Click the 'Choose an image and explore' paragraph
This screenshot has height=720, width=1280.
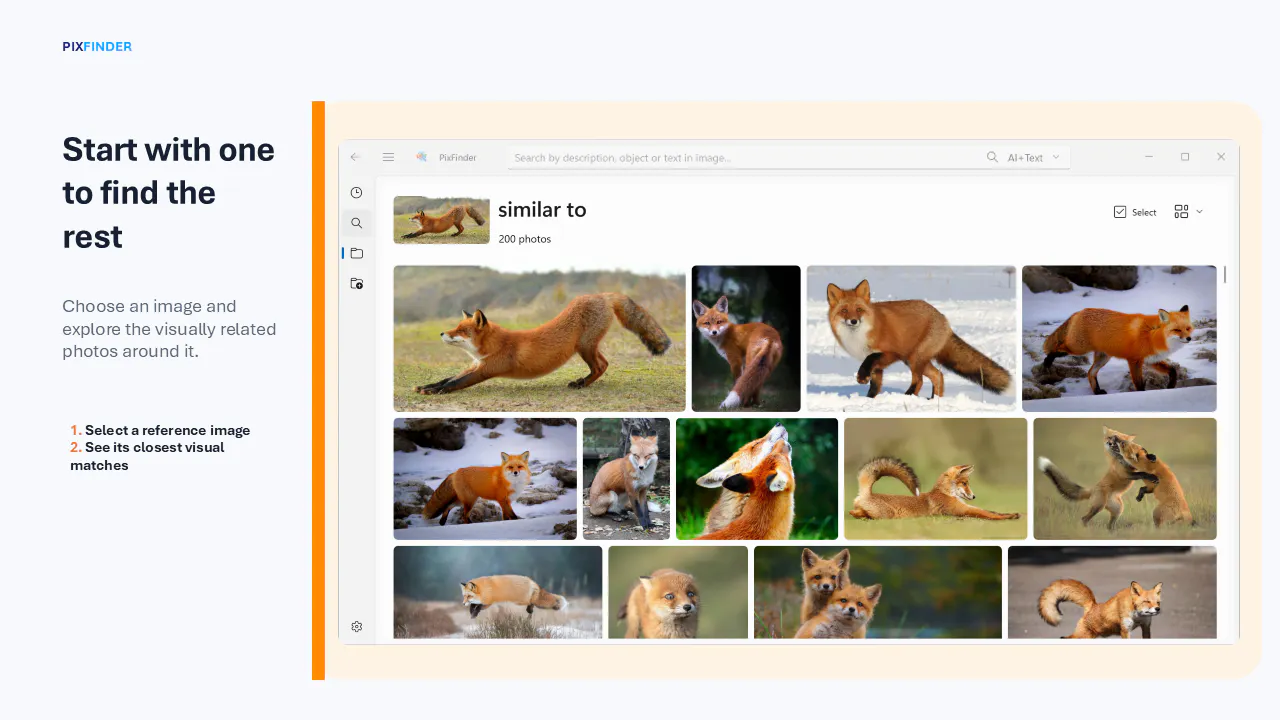(x=169, y=329)
